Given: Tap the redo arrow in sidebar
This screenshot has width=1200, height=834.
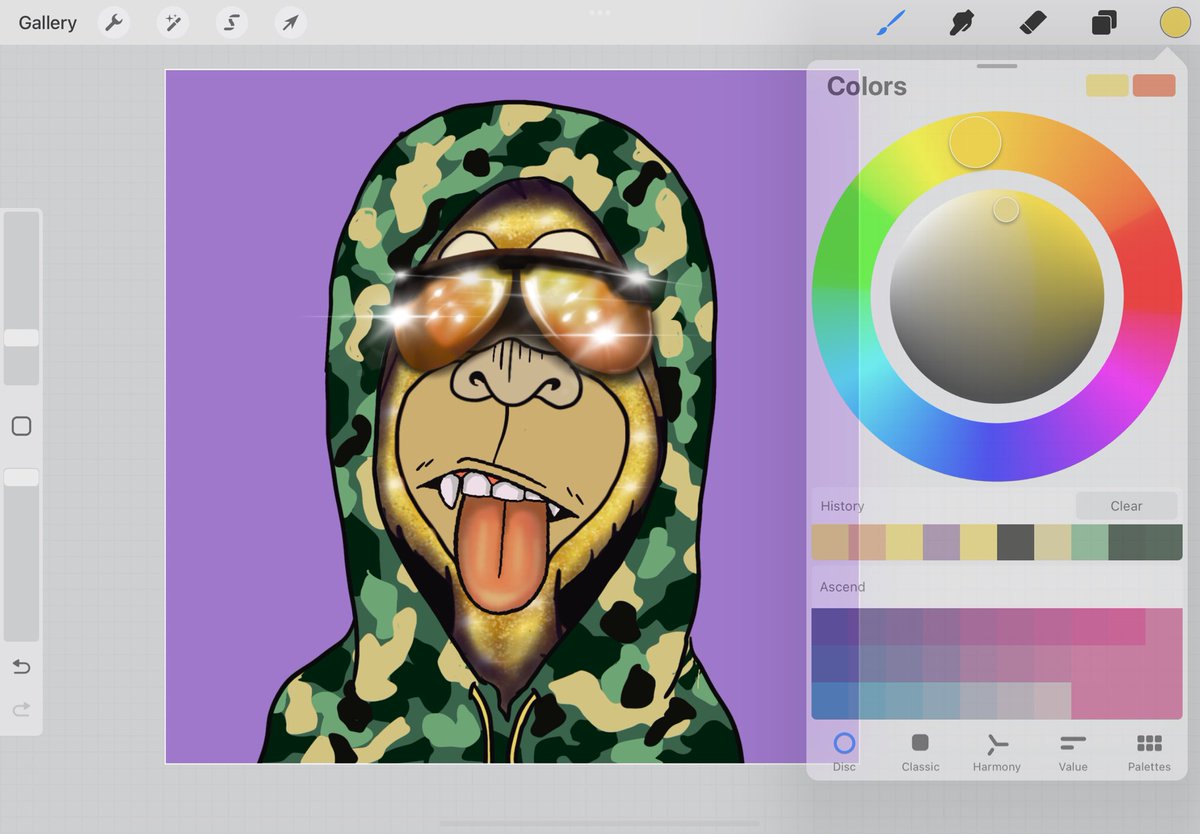Looking at the screenshot, I should (21, 710).
